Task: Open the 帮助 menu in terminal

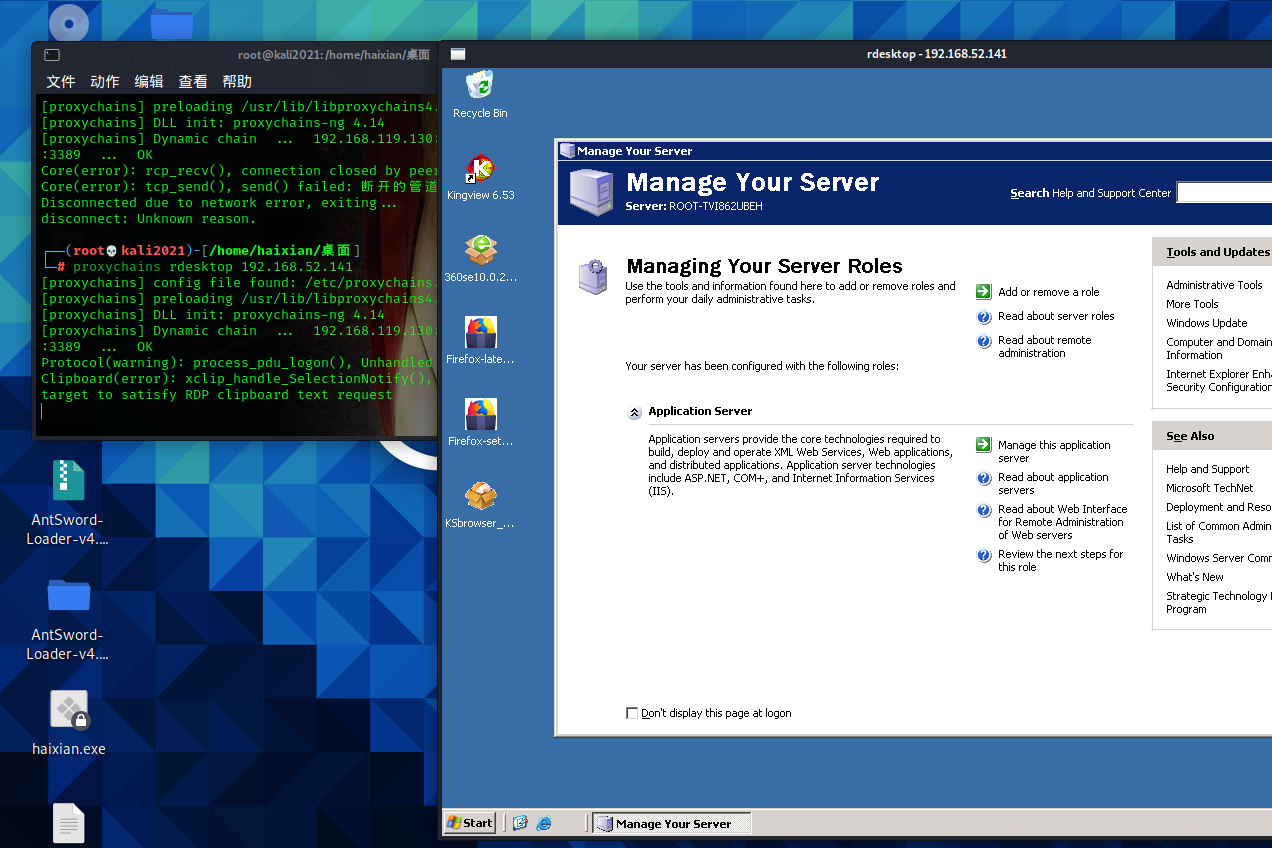Action: point(237,82)
